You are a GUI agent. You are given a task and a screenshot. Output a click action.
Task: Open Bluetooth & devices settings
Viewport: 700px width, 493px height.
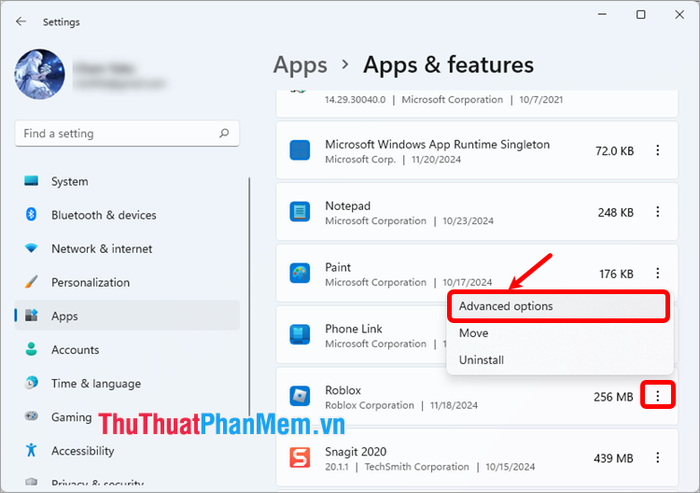(127, 215)
